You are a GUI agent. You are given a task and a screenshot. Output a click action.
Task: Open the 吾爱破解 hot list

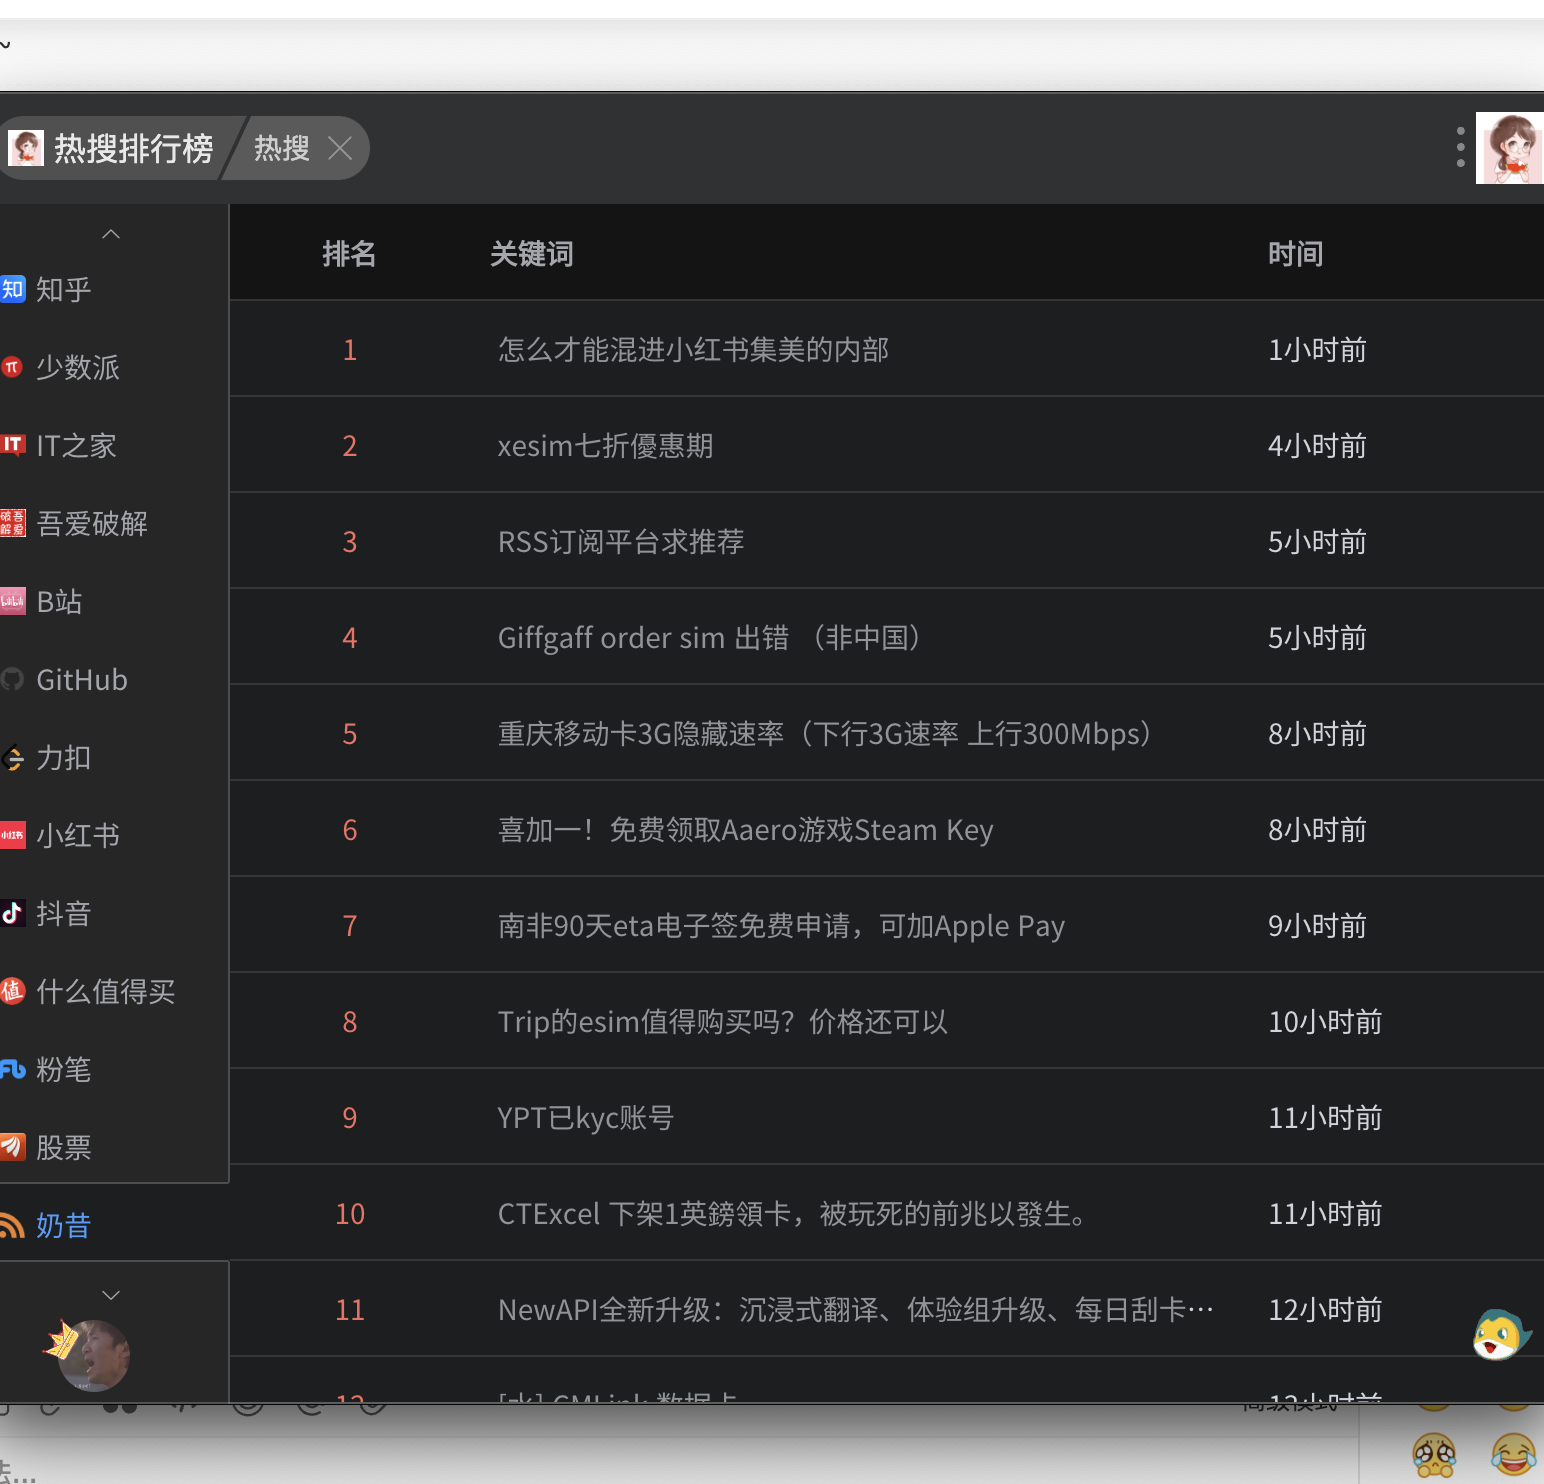coord(92,523)
